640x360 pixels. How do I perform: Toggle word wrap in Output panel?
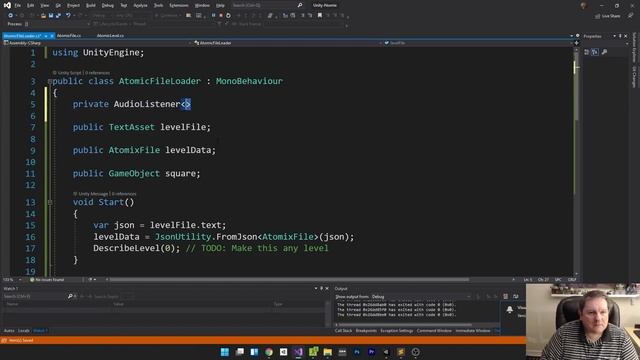point(516,297)
